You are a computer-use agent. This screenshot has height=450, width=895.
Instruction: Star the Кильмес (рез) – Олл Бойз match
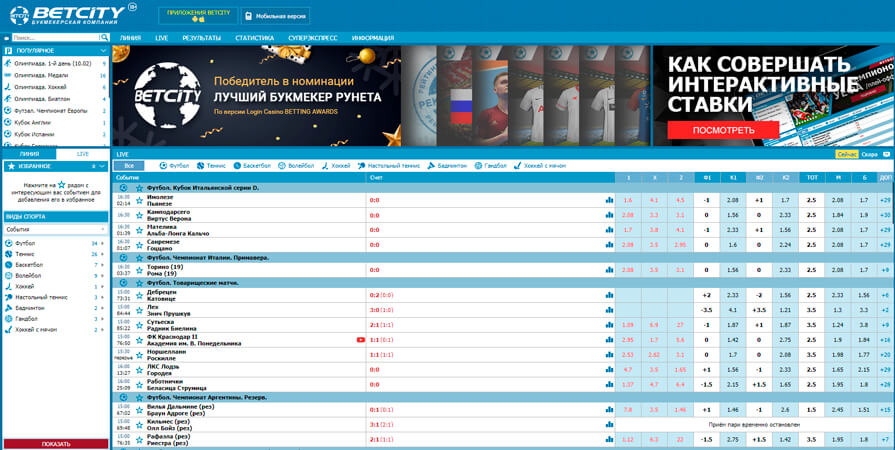pyautogui.click(x=139, y=425)
